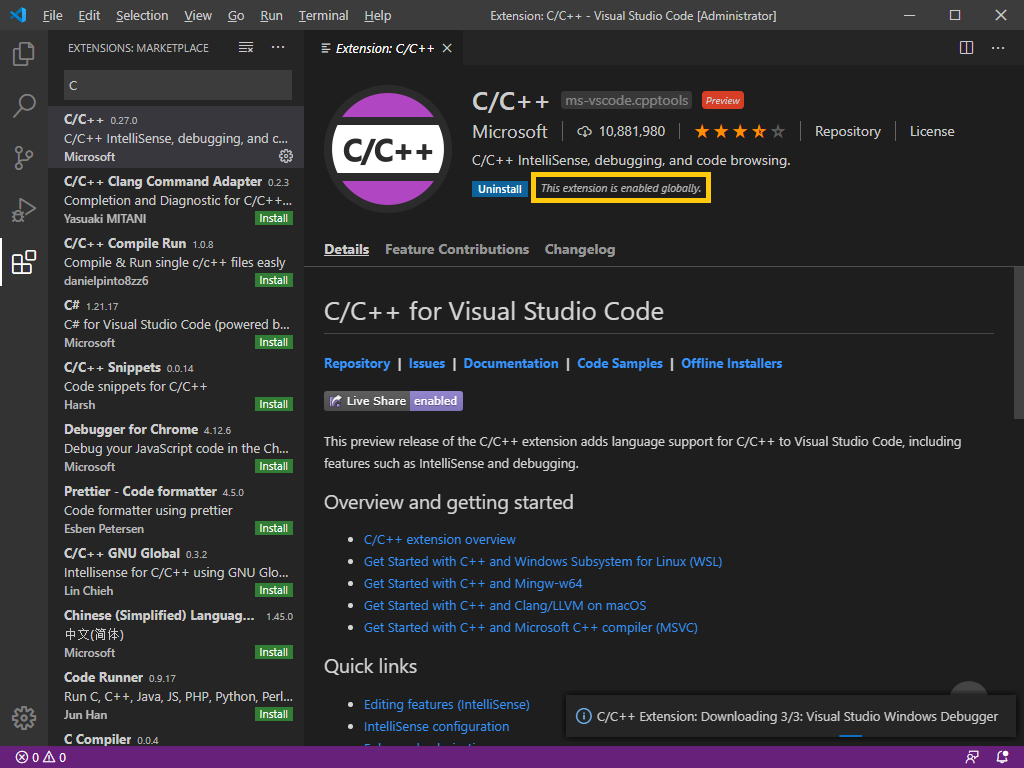Install C/C++ Snippets extension

(x=274, y=404)
